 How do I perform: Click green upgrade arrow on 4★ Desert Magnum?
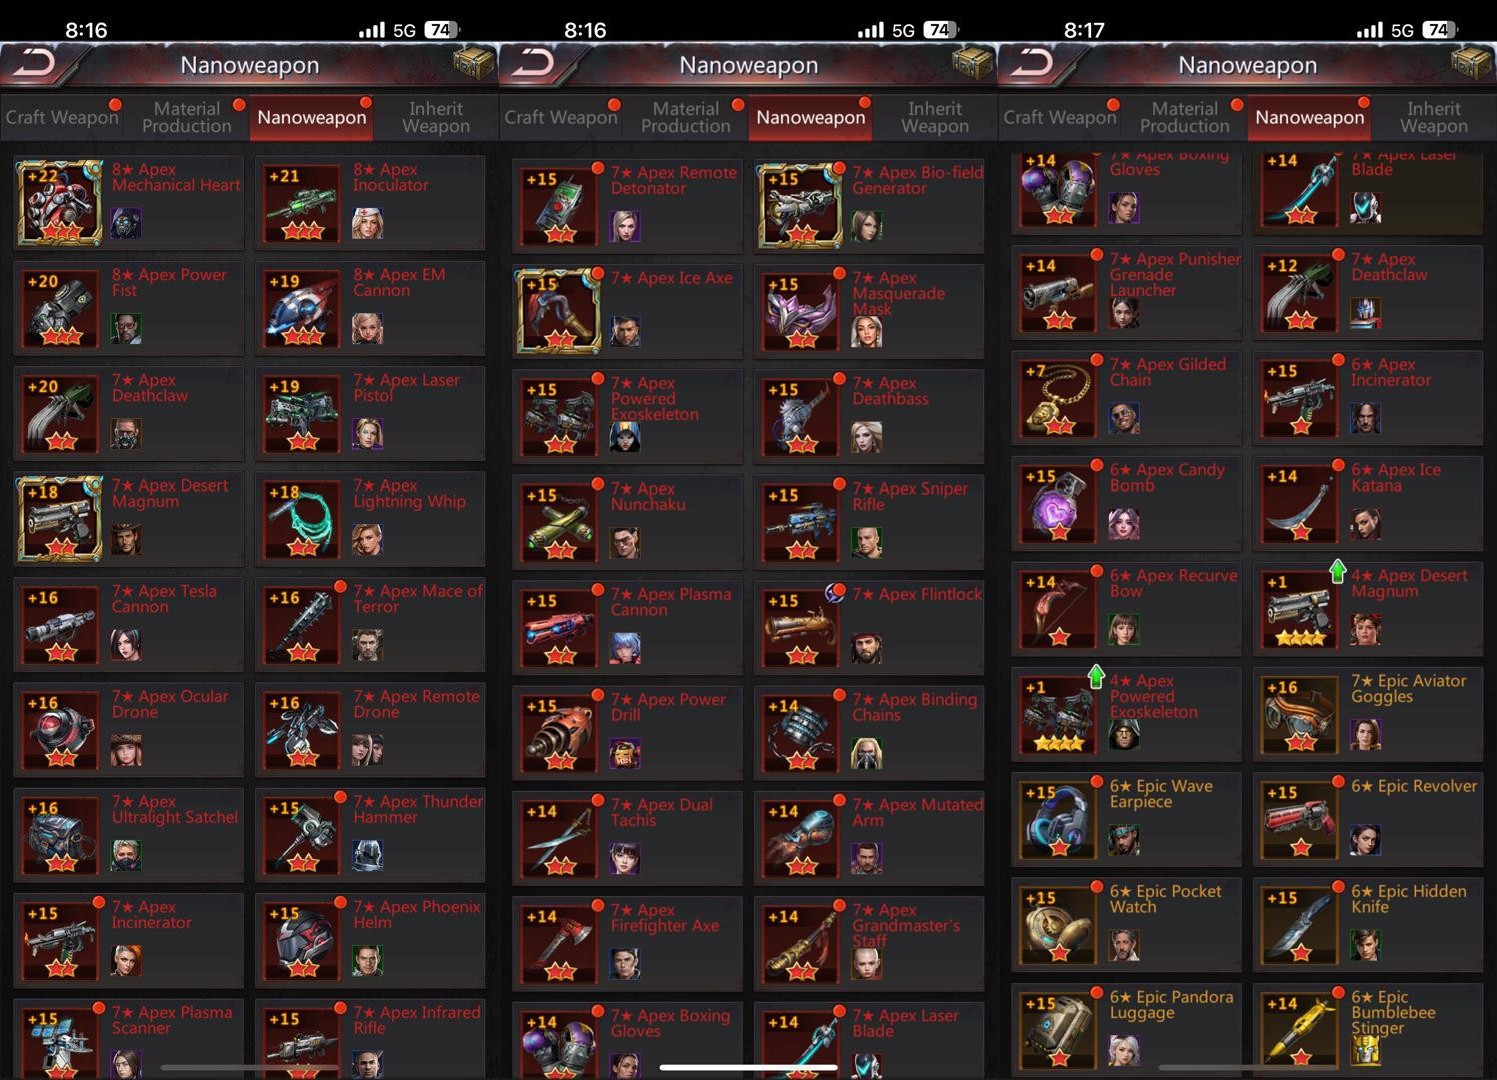[1338, 571]
